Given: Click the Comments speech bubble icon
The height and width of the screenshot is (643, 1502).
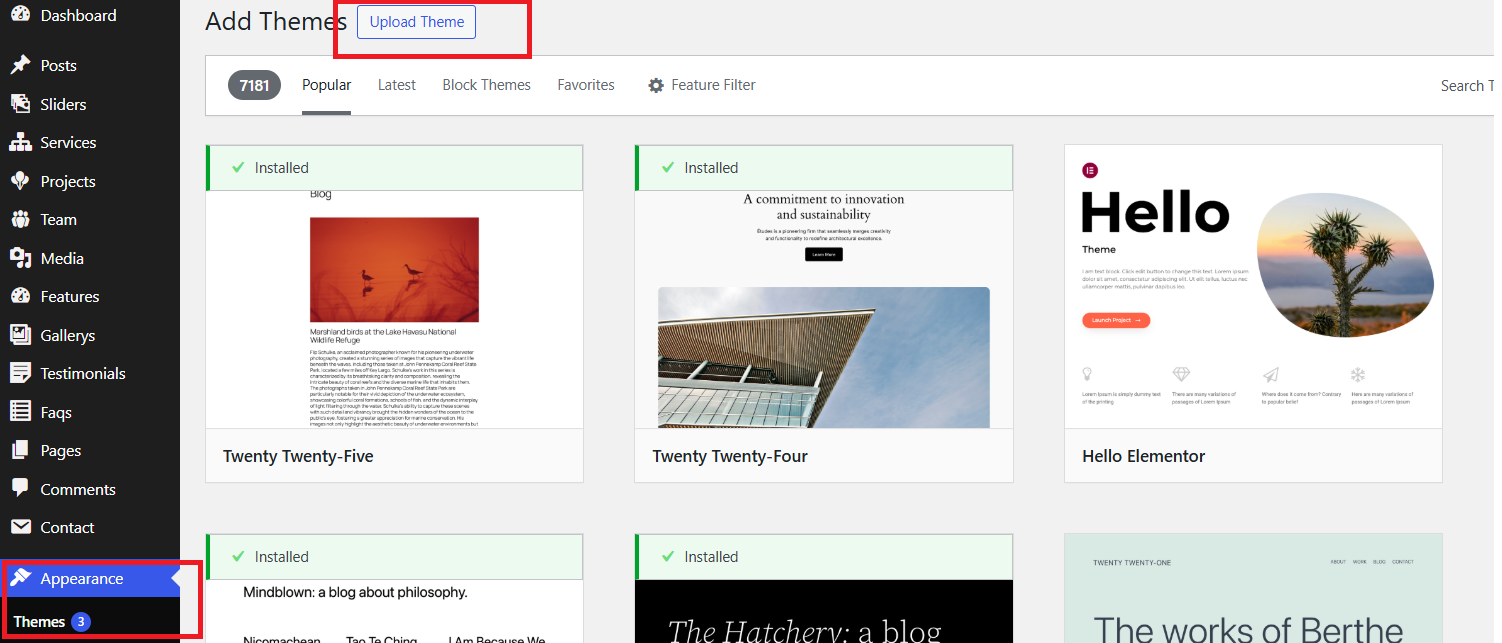Looking at the screenshot, I should (x=20, y=489).
